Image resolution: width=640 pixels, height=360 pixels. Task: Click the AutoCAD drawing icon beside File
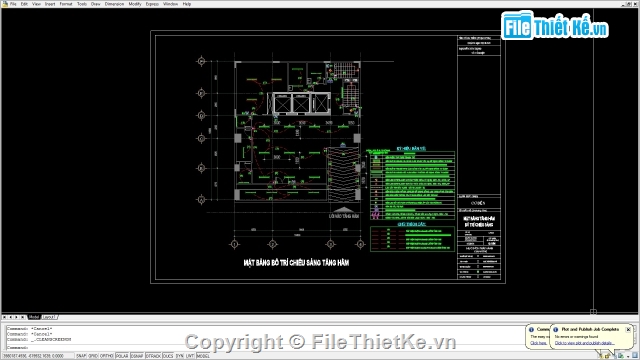pos(5,4)
